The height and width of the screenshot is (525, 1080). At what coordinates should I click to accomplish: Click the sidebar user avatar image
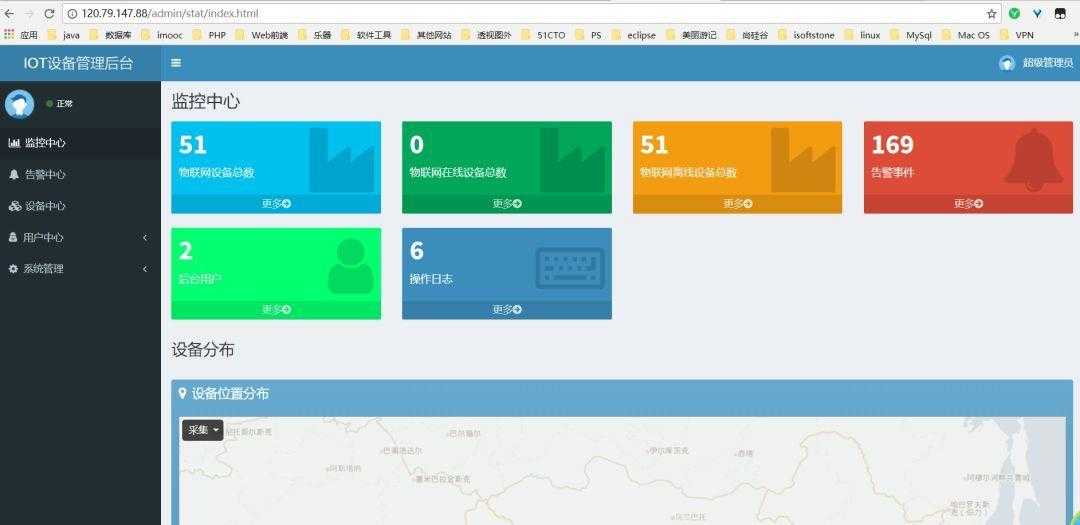click(x=19, y=103)
